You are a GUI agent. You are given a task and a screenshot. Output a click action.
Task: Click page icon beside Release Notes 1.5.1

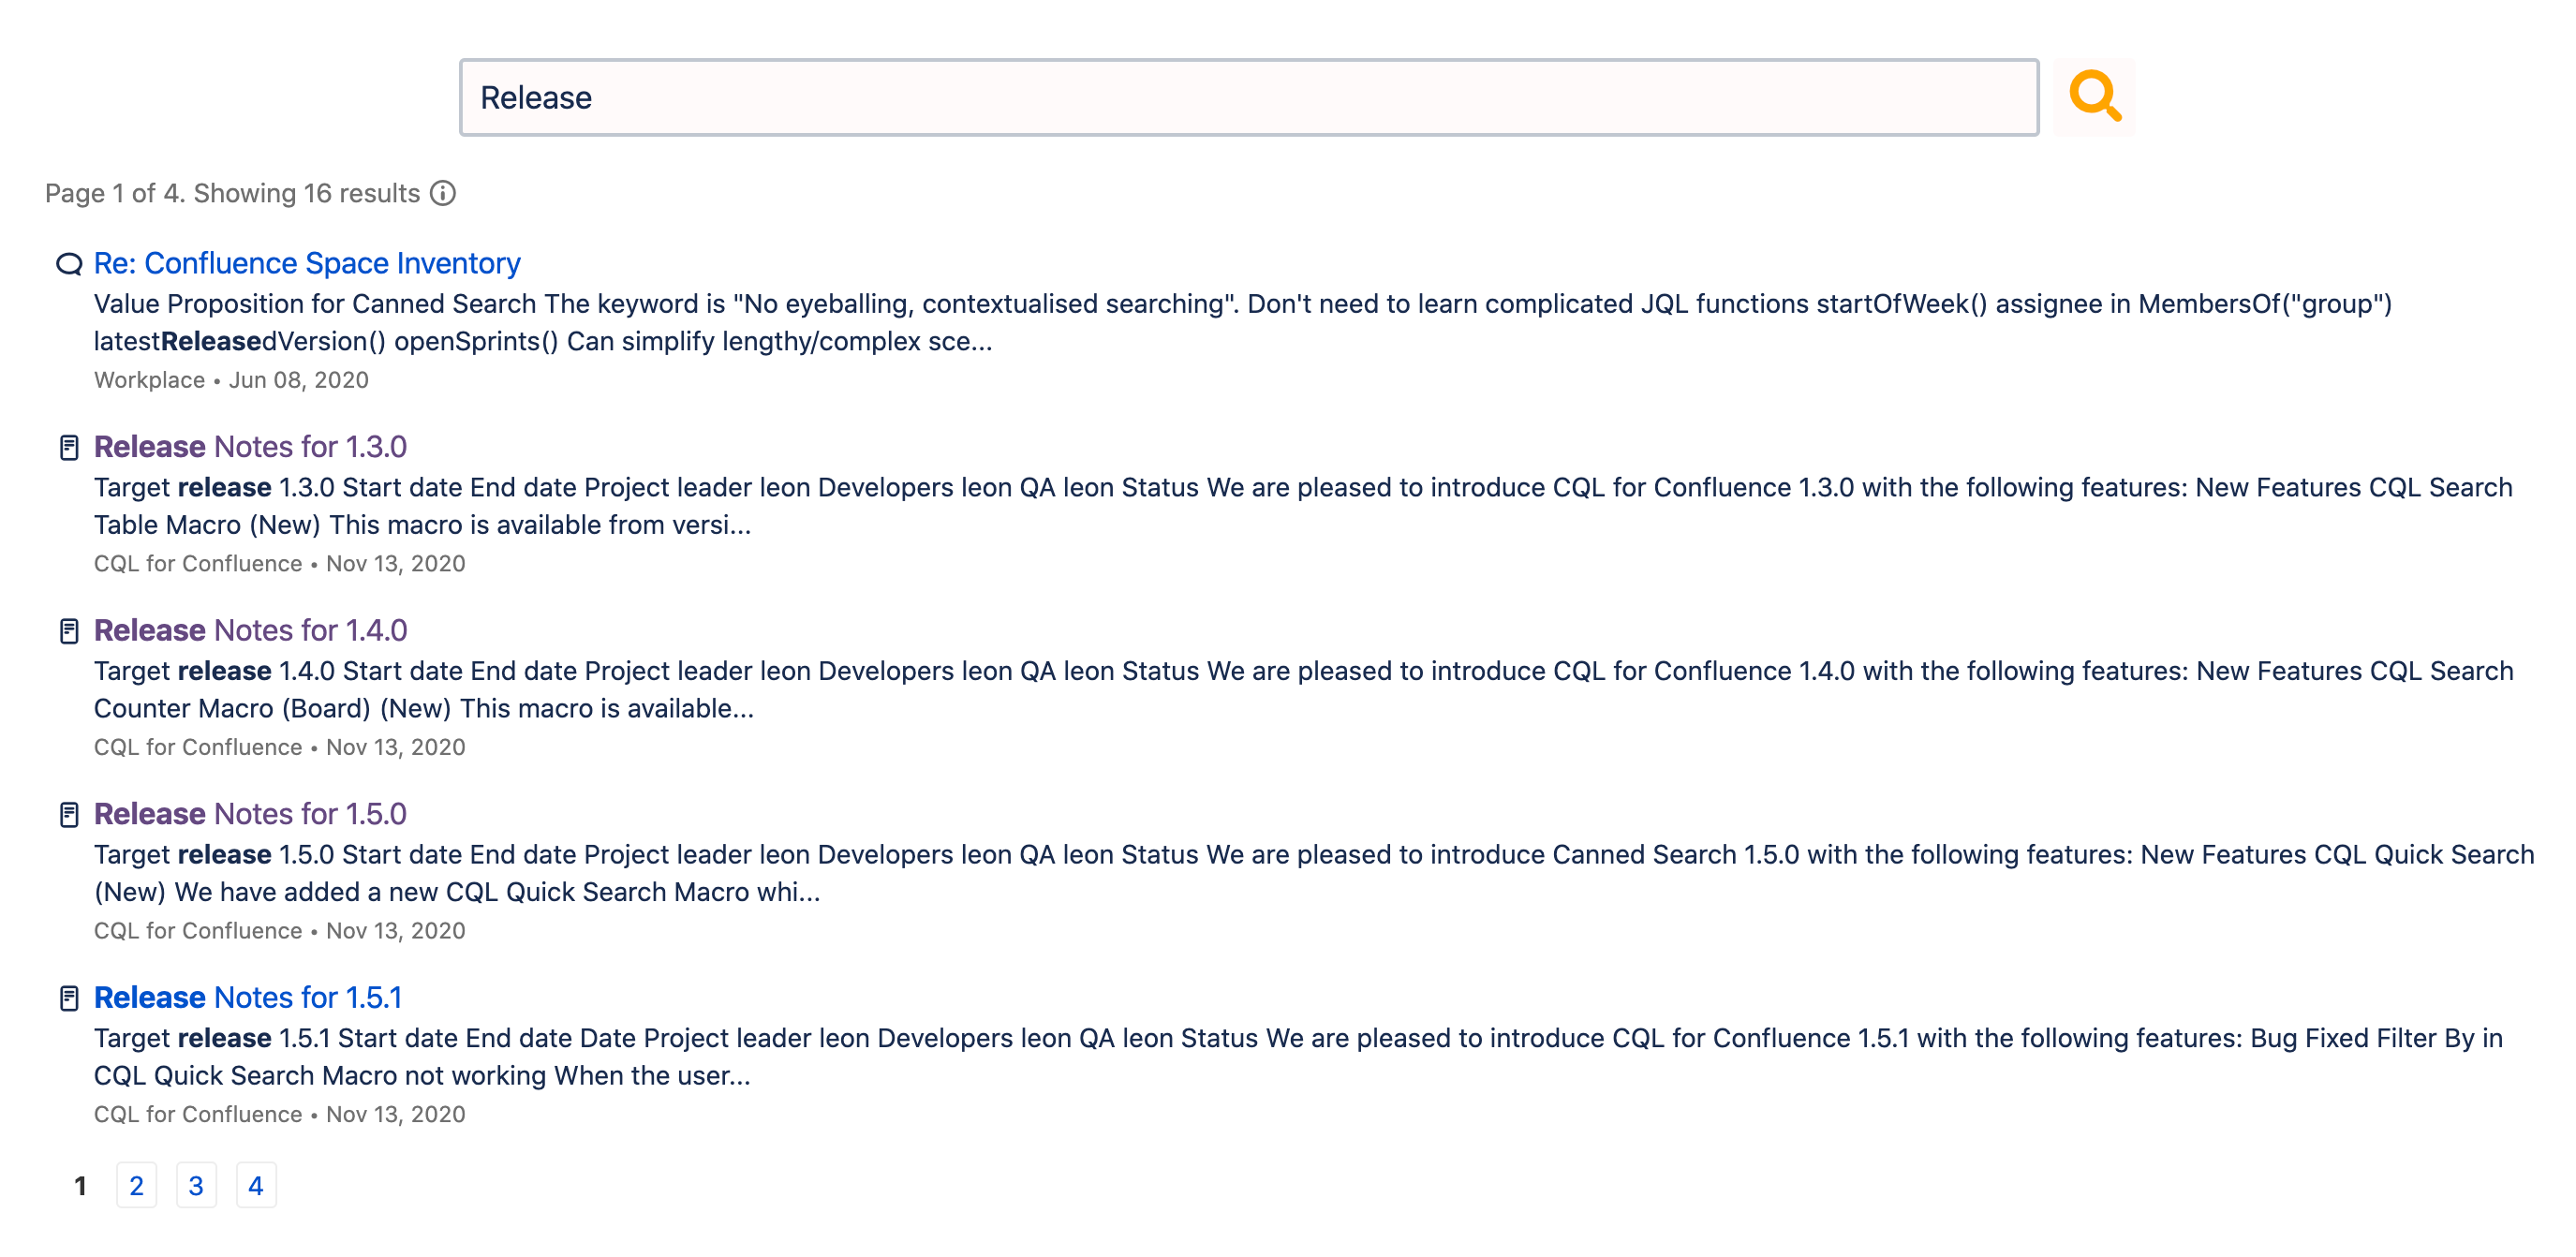[69, 998]
